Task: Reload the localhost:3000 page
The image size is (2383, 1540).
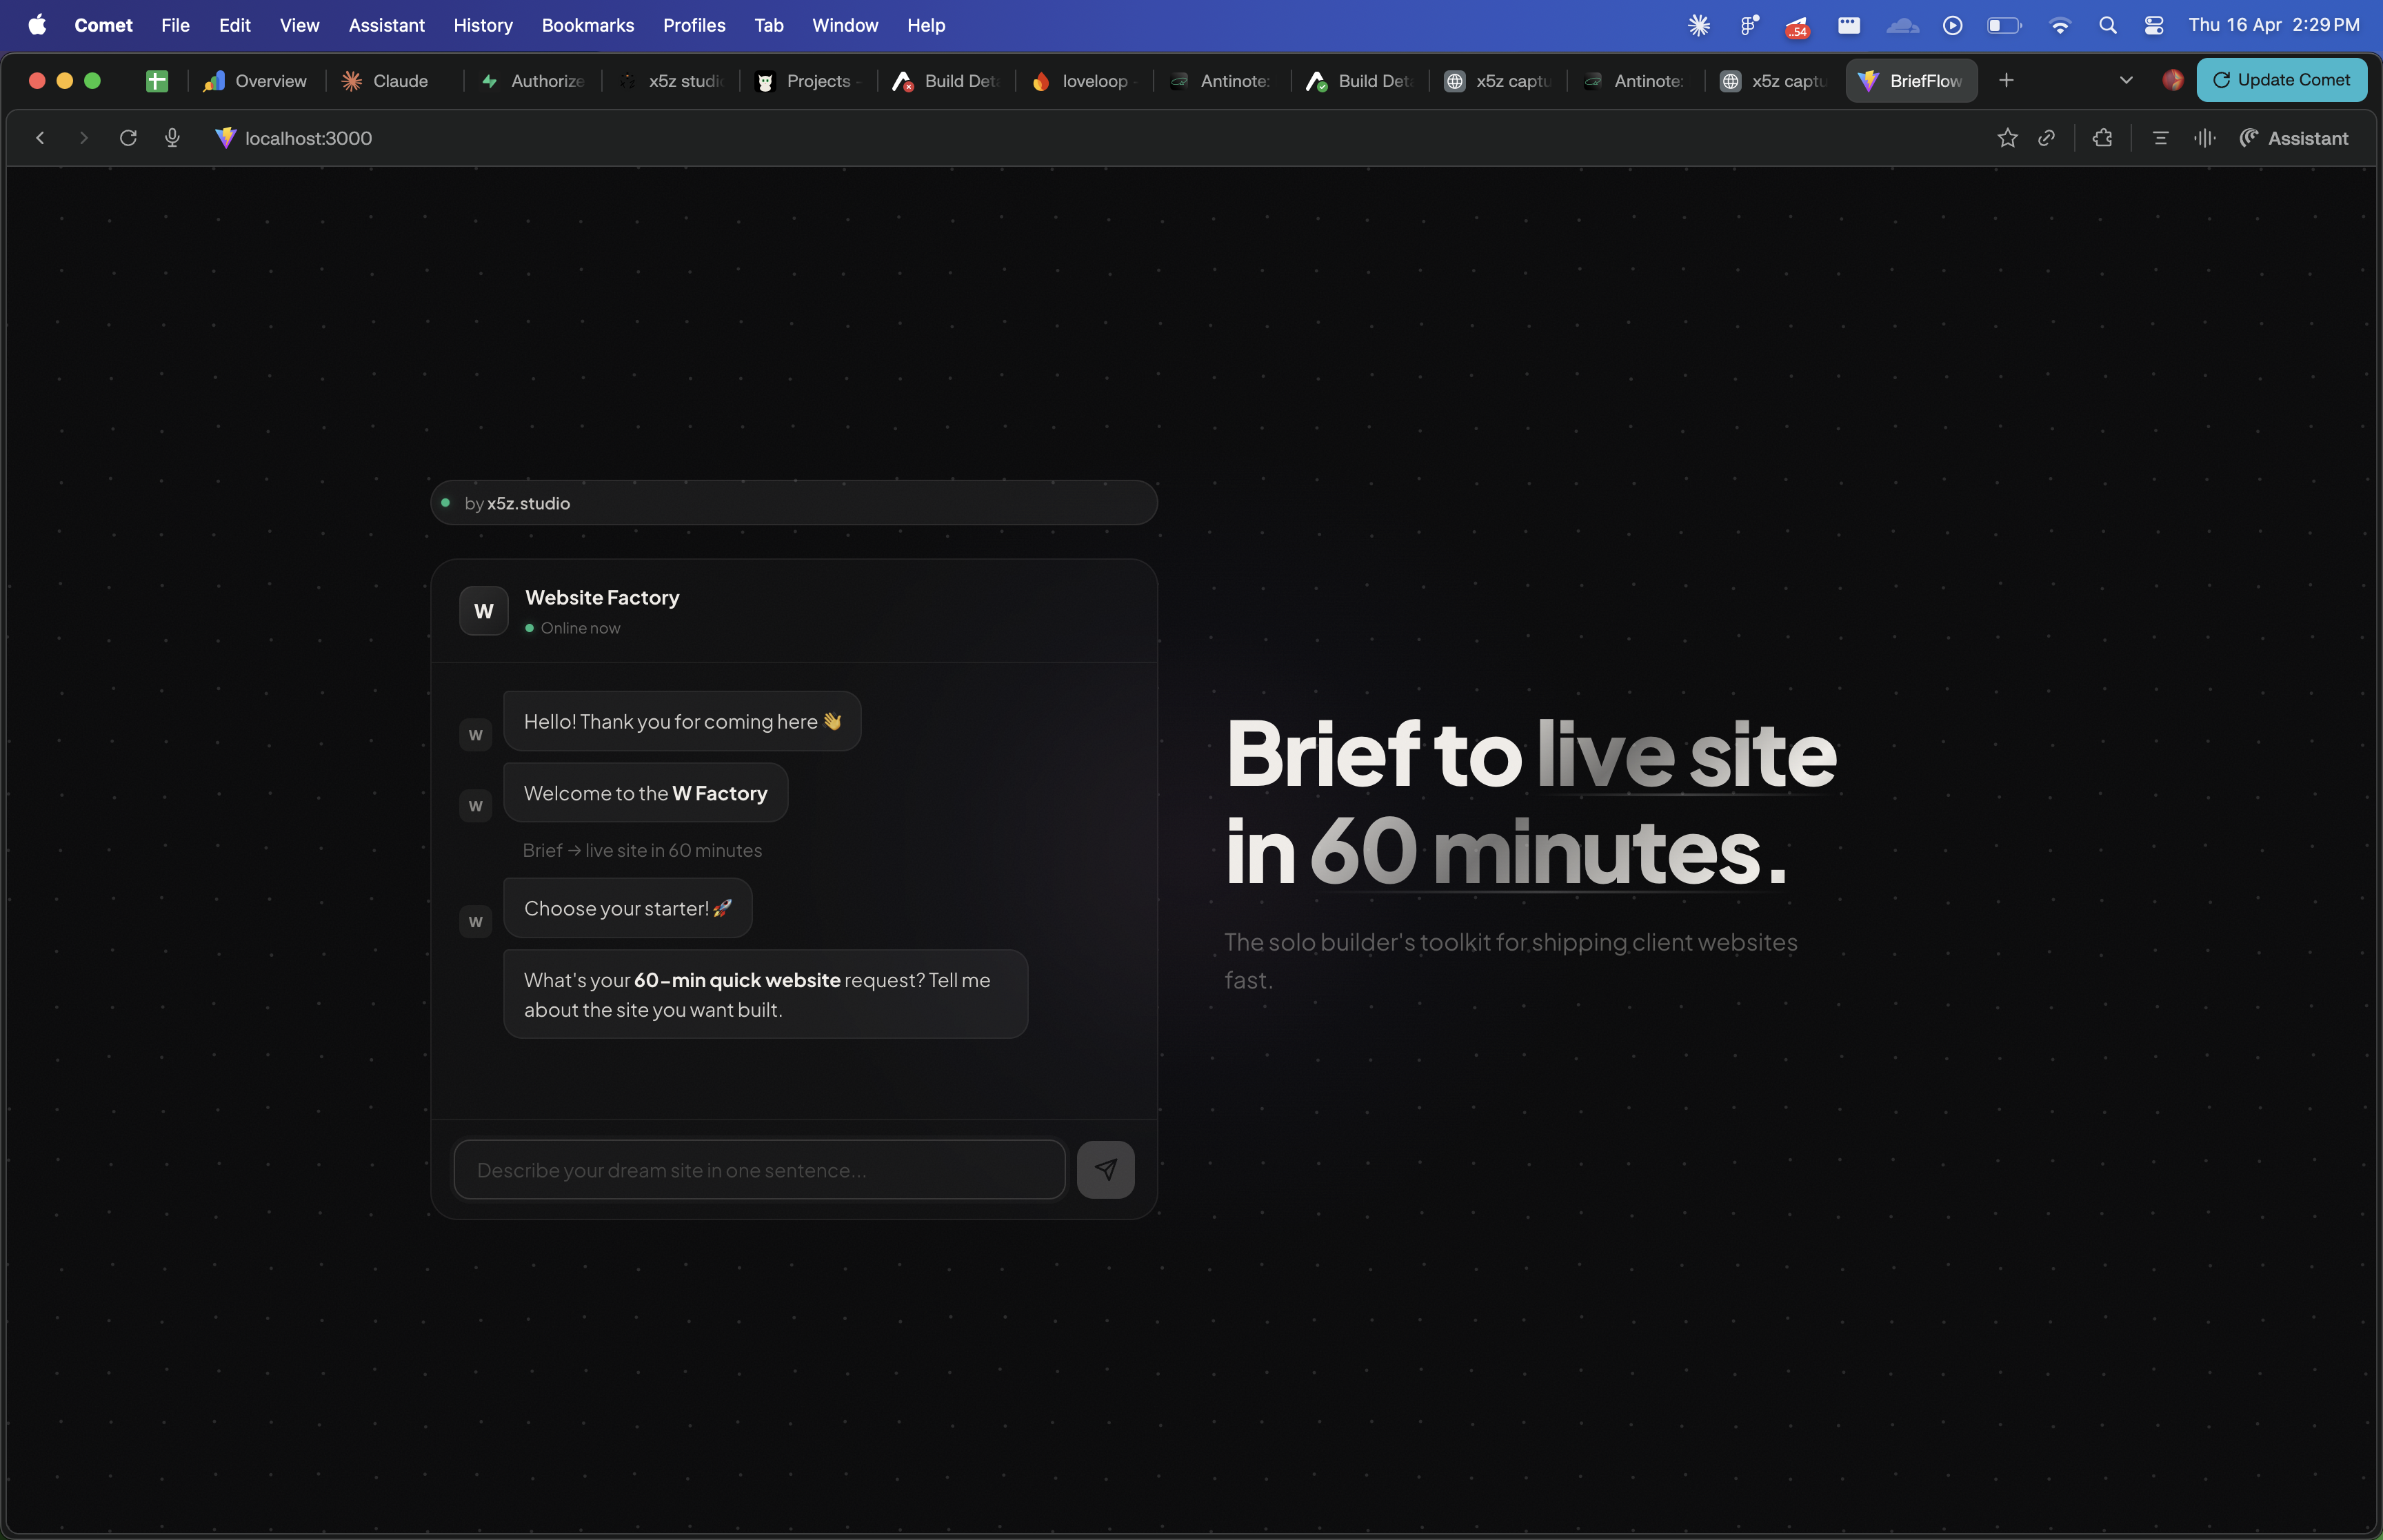Action: (x=128, y=137)
